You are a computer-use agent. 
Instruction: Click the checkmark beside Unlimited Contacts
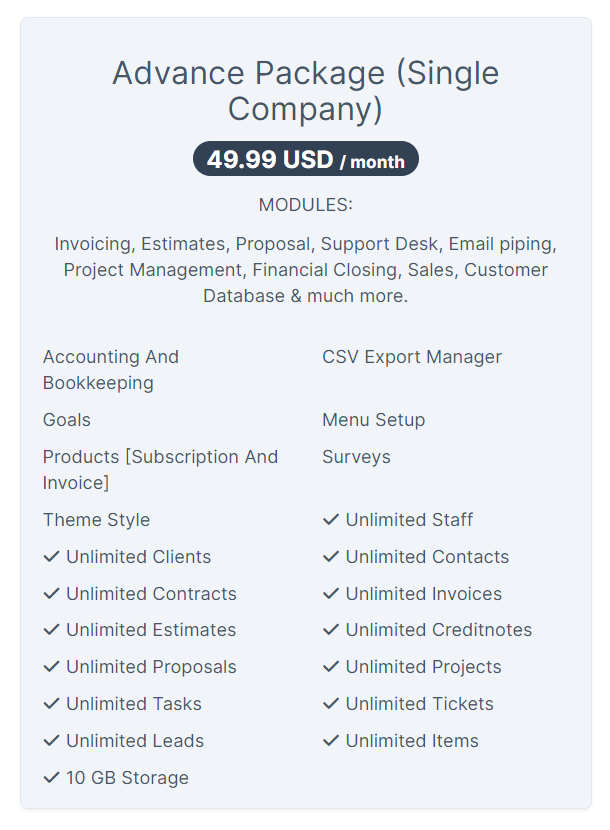[x=331, y=557]
